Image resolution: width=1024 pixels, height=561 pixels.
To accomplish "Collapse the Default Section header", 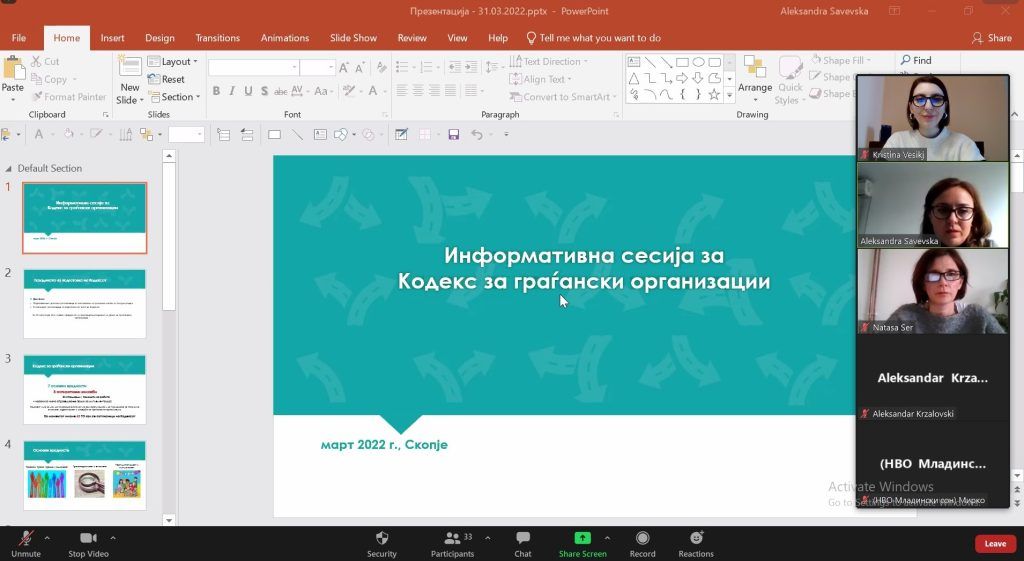I will point(8,168).
